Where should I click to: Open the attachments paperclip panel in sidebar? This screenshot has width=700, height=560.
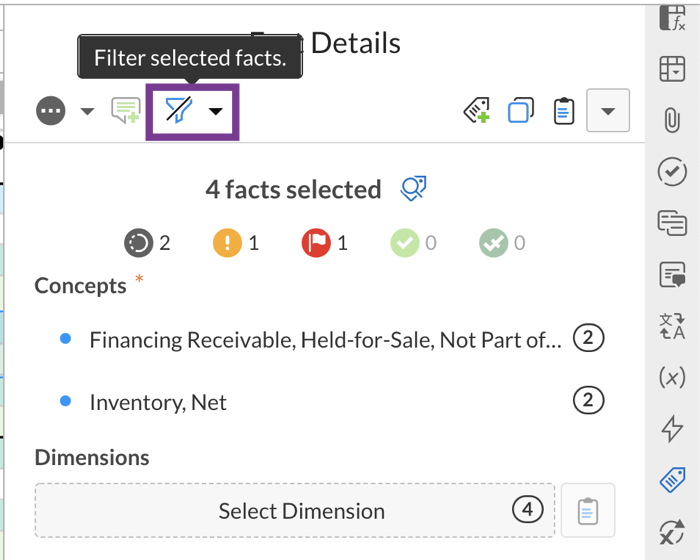[671, 120]
